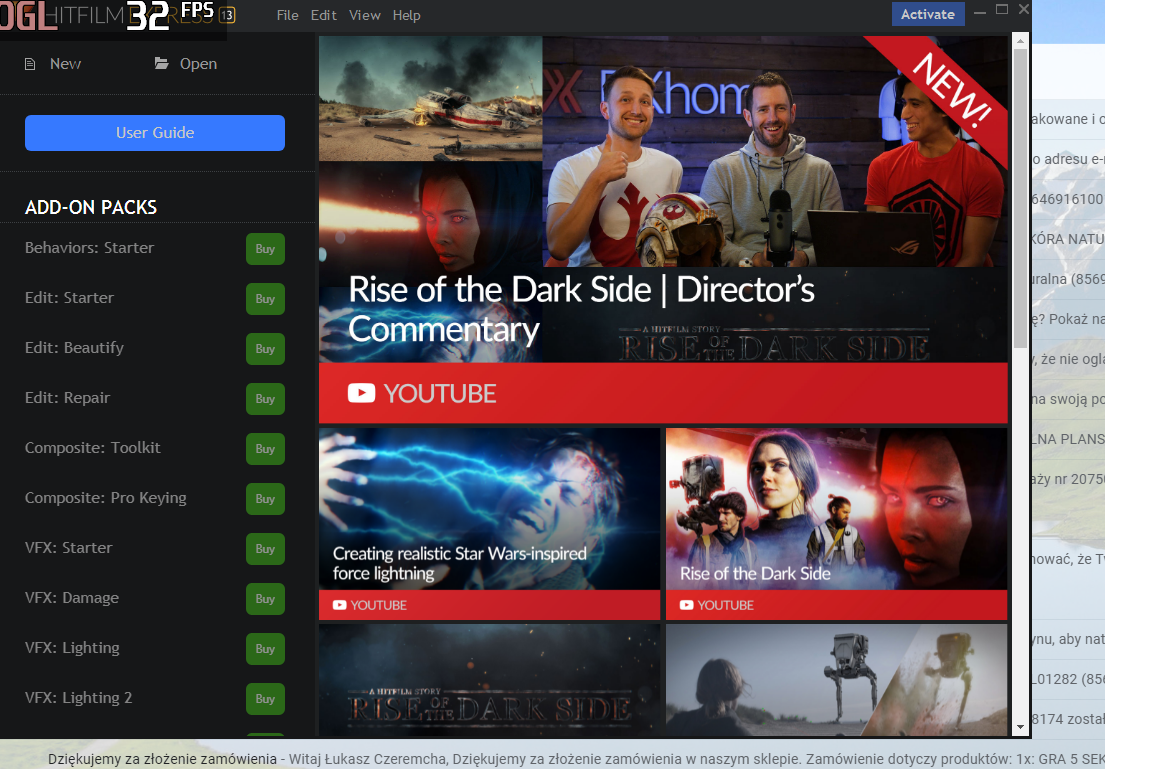Click the New project page icon

(30, 64)
